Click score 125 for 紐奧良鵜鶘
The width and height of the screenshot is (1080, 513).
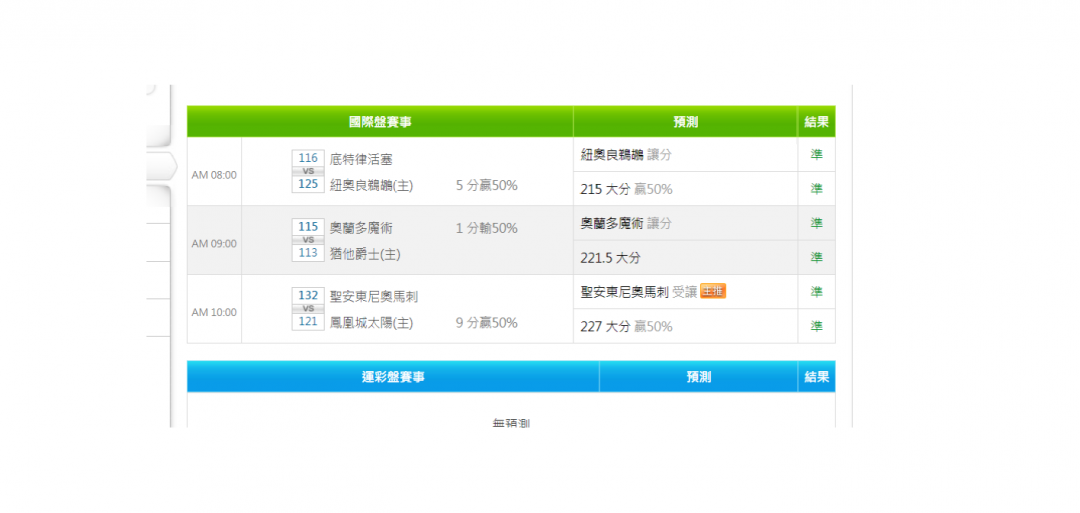point(308,184)
